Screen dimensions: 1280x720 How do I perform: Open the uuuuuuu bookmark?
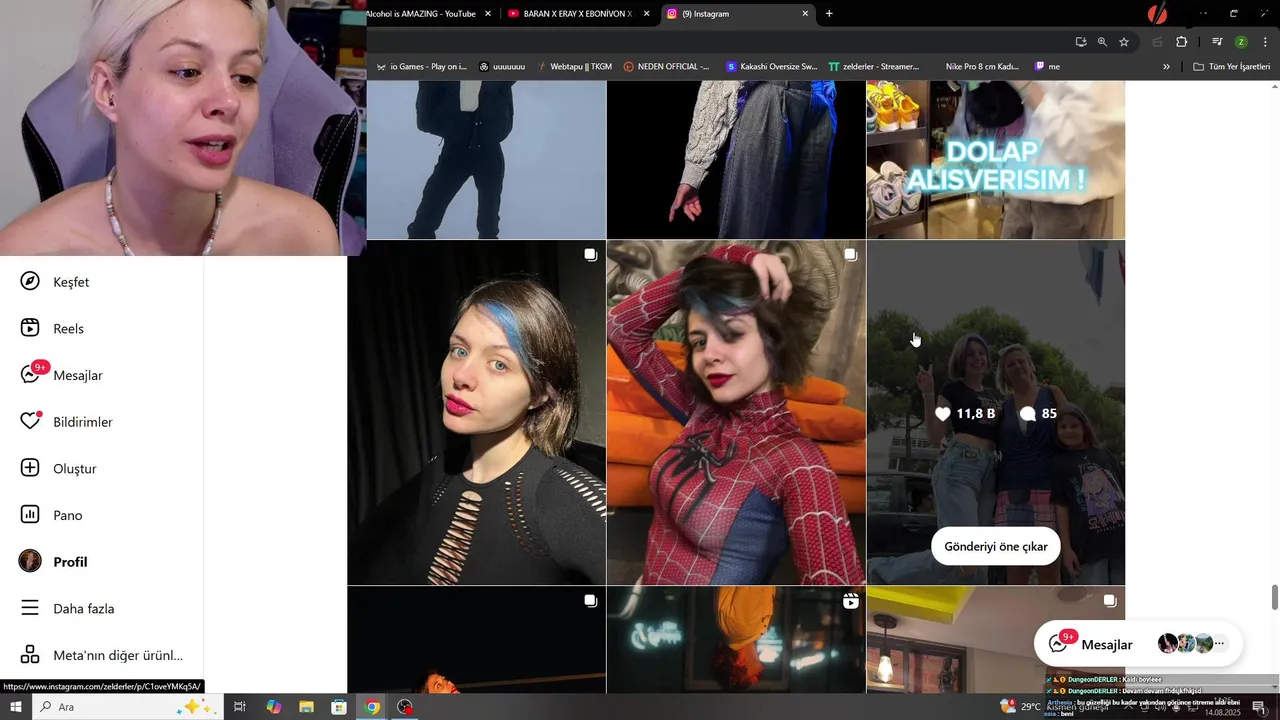click(x=502, y=67)
